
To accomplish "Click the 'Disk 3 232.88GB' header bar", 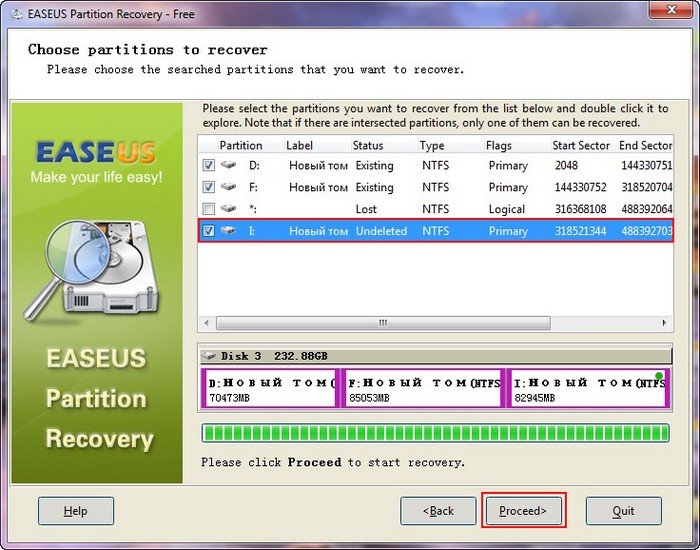I will pyautogui.click(x=436, y=356).
